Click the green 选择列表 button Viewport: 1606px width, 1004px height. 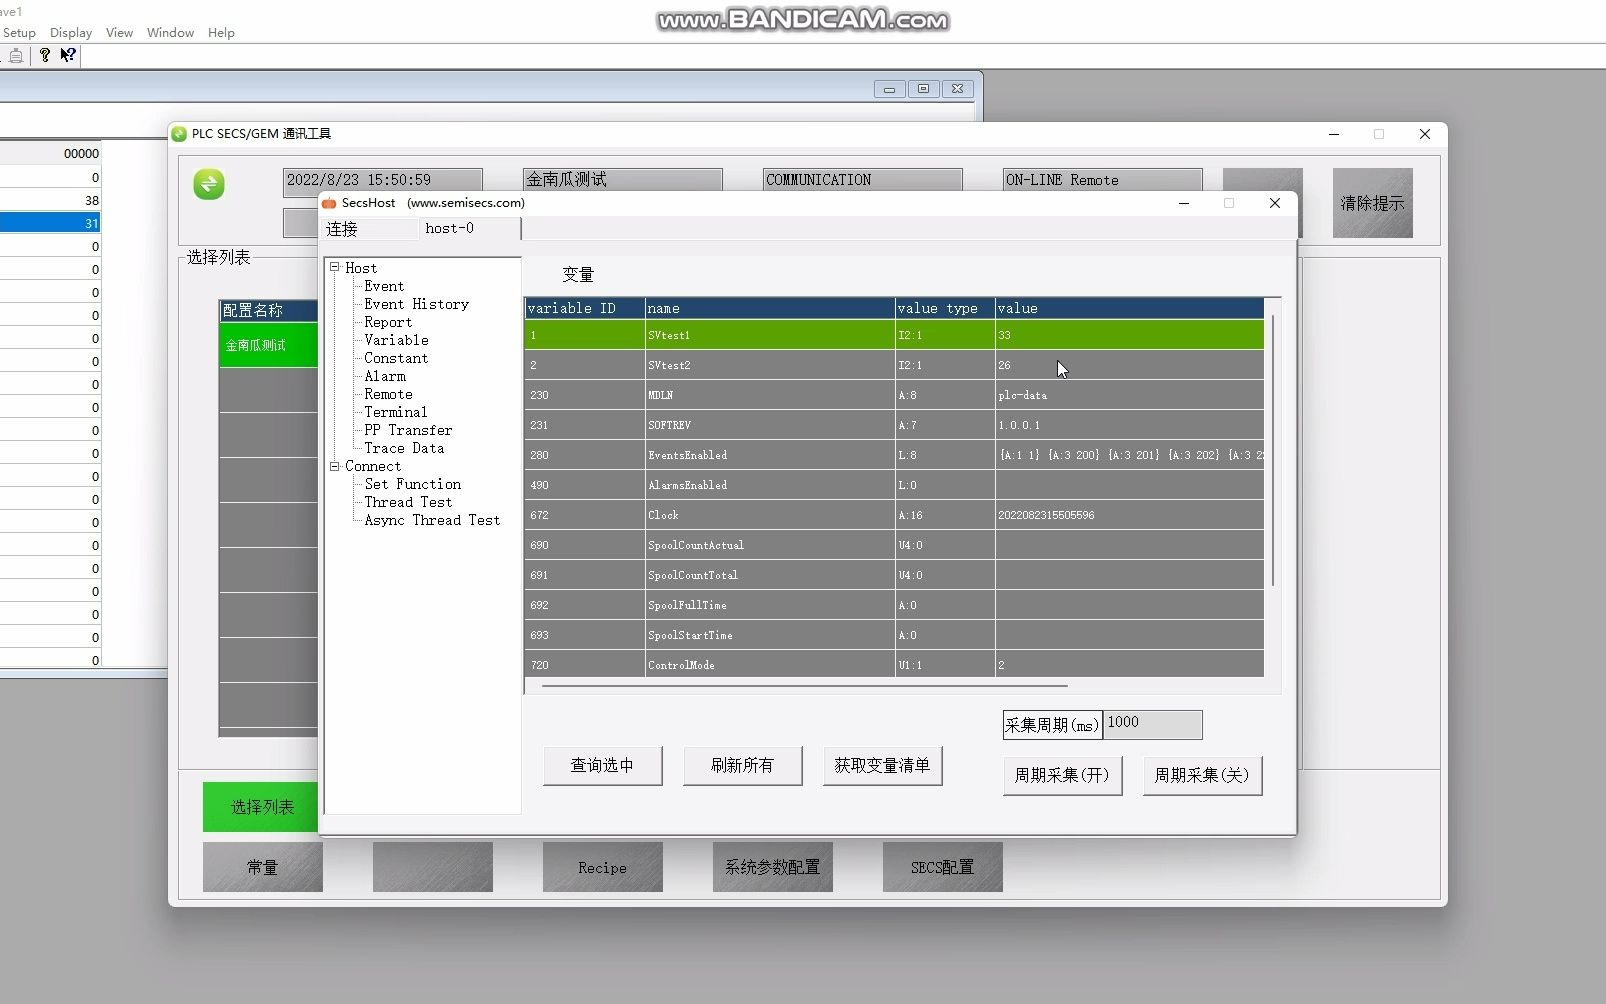(x=262, y=807)
